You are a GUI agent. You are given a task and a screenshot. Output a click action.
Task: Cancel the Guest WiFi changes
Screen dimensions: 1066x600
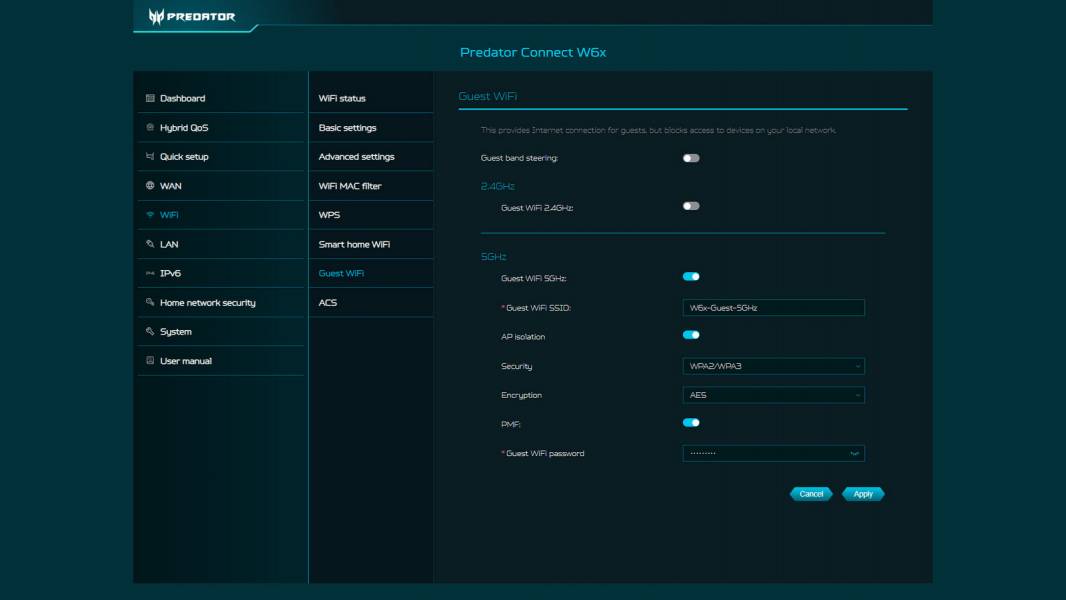click(x=811, y=493)
